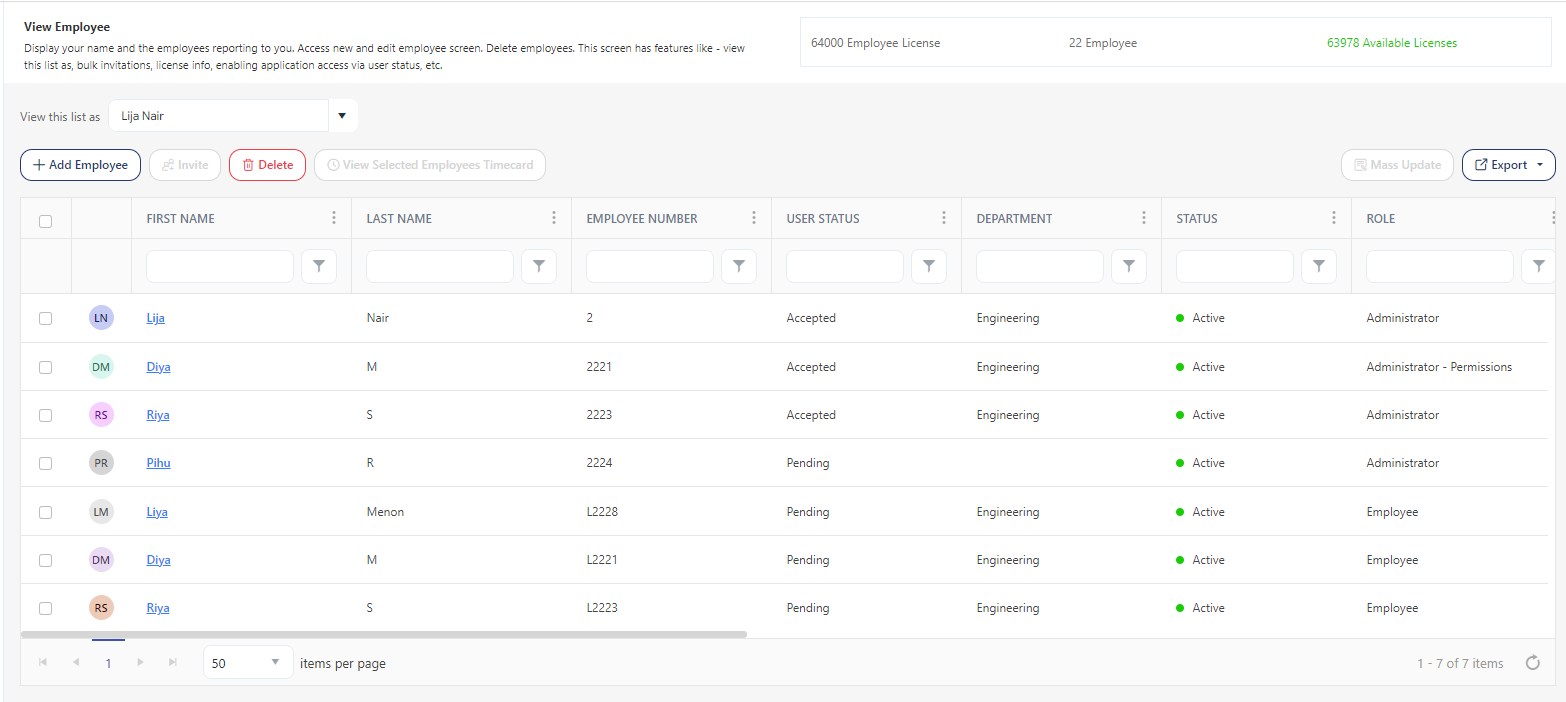Click the filter icon for Employee Number column
Viewport: 1566px width, 702px height.
739,266
